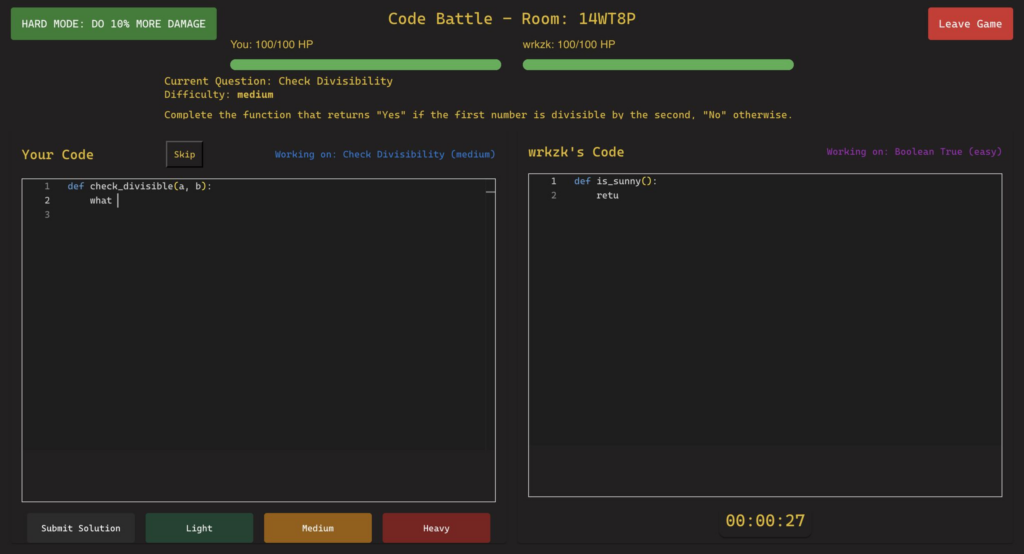Click the 'Difficulty: medium' text

(219, 95)
